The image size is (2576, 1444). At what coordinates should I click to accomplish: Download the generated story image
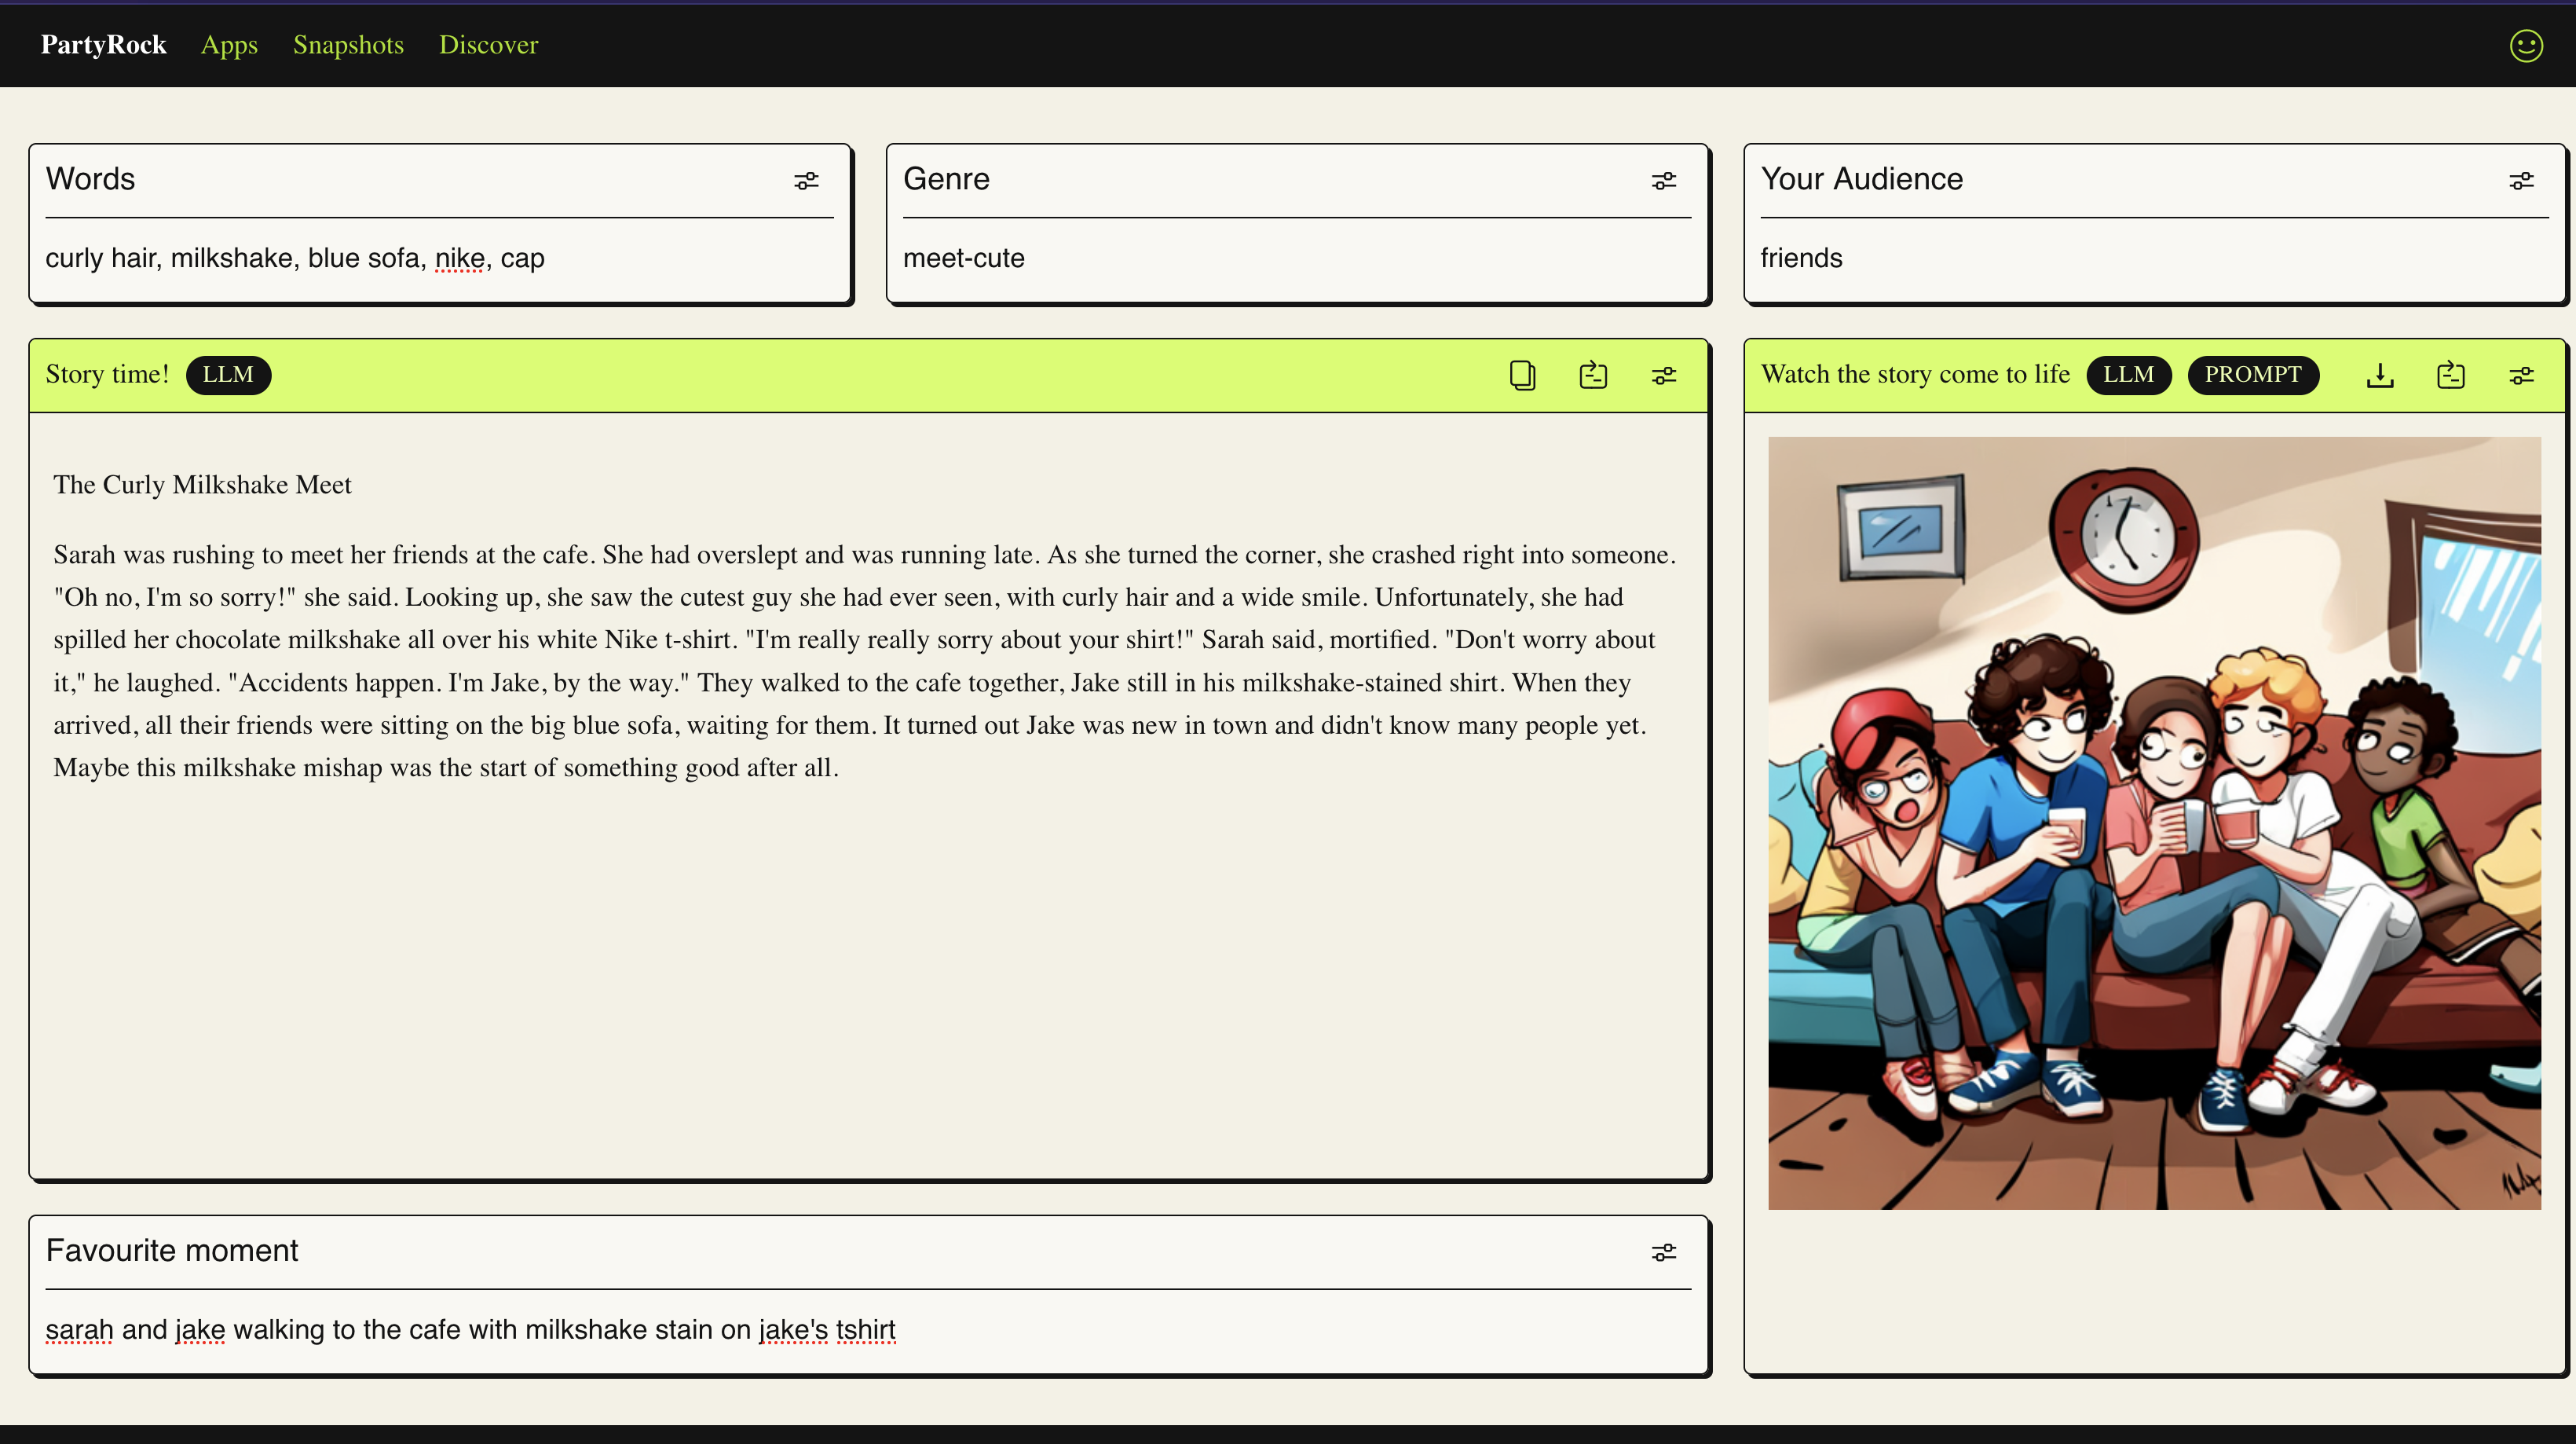click(2380, 375)
